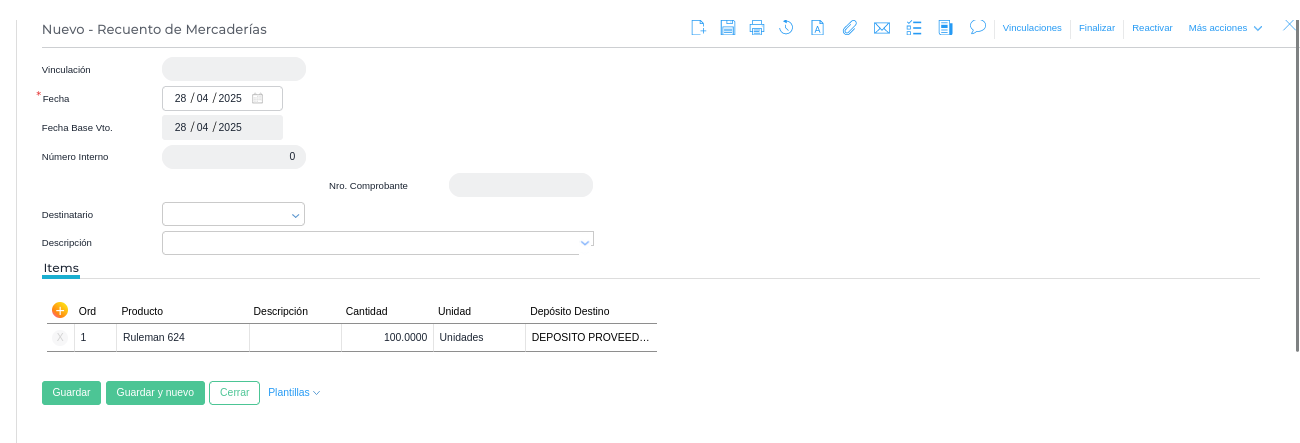Click the Unidades unit cell
The image size is (1300, 443).
point(479,338)
